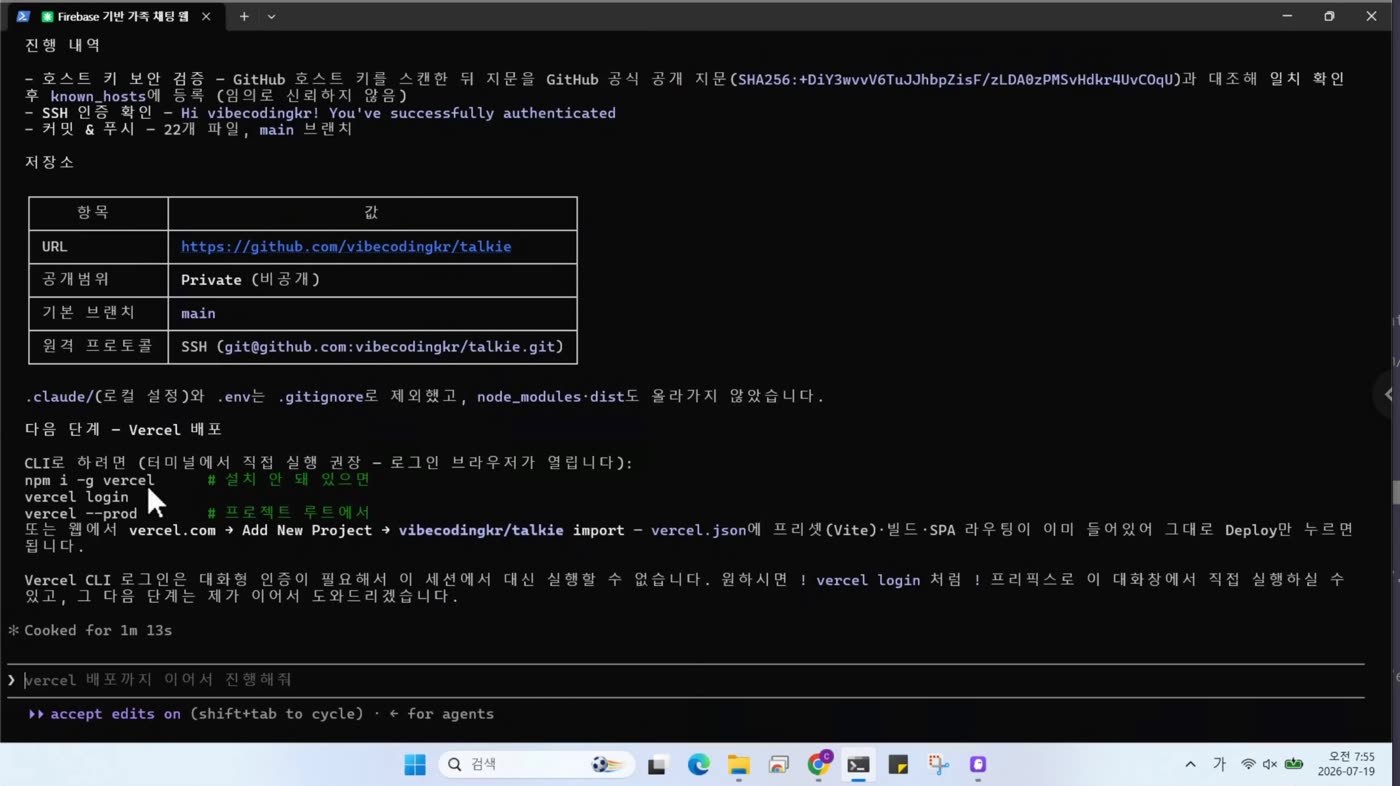
Task: Open Sticky Notes from the taskbar
Action: [x=898, y=765]
